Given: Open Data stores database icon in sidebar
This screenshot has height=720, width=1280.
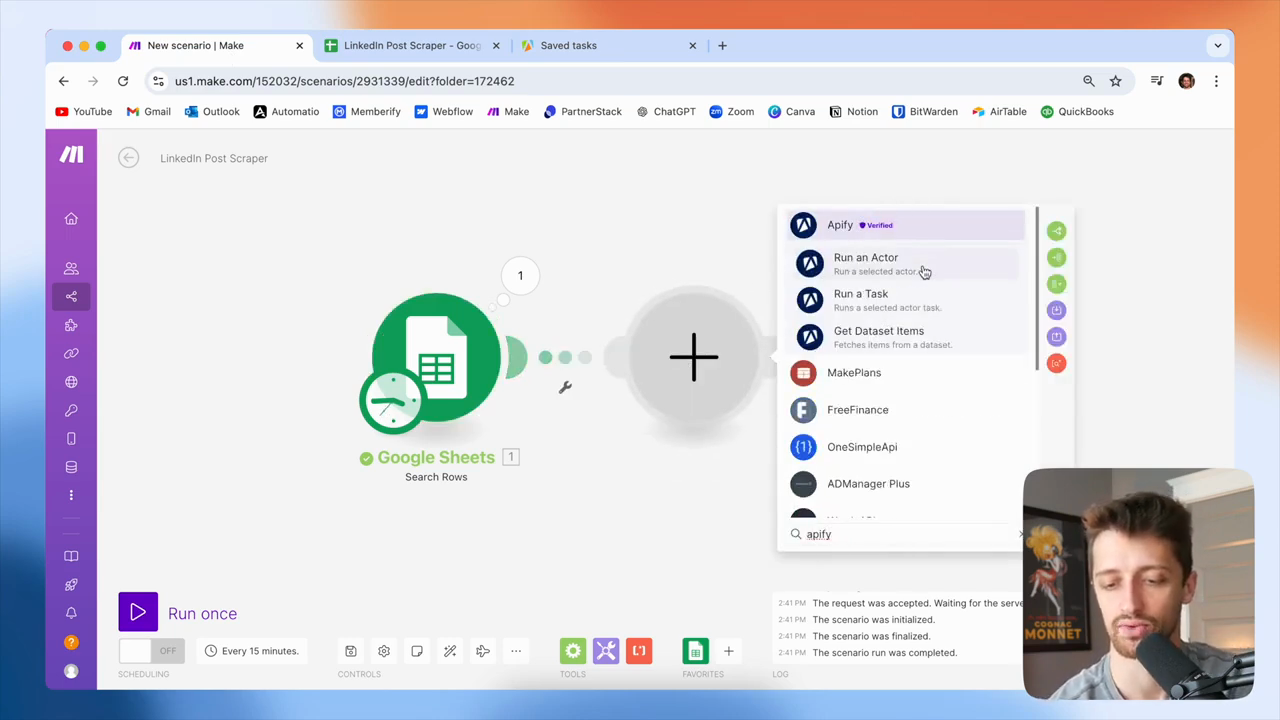Looking at the screenshot, I should tap(71, 467).
